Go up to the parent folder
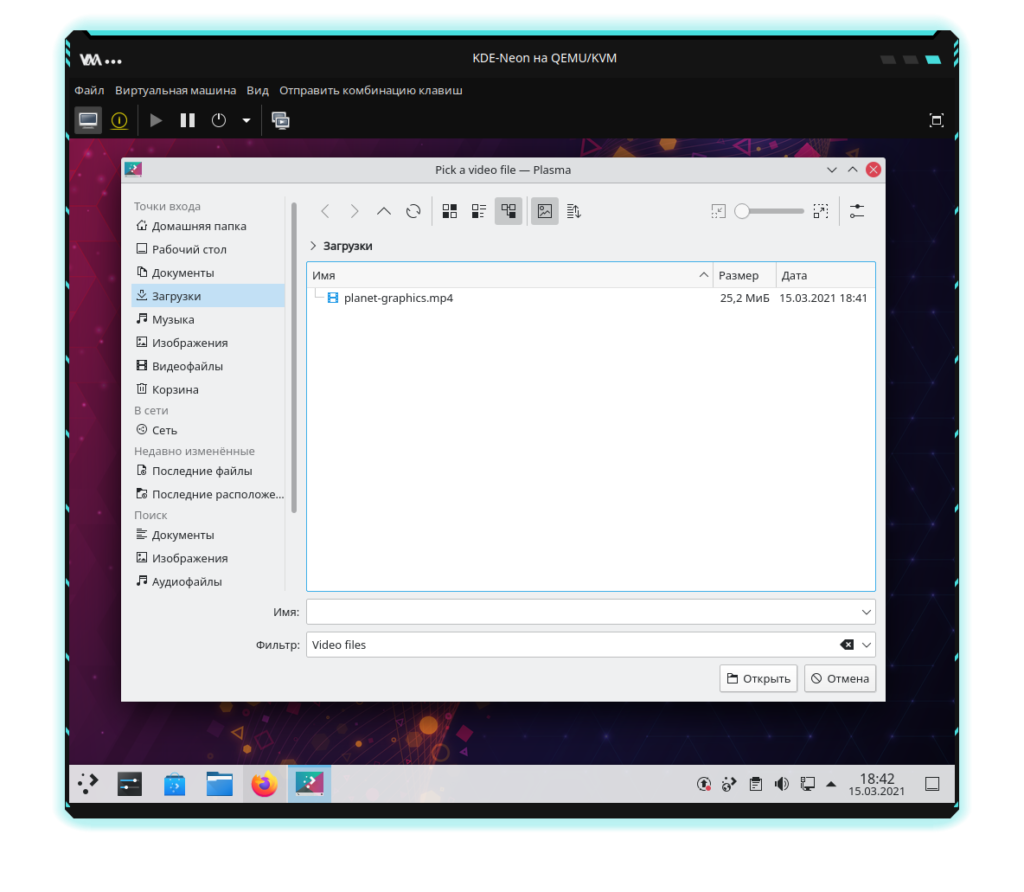 pyautogui.click(x=383, y=211)
